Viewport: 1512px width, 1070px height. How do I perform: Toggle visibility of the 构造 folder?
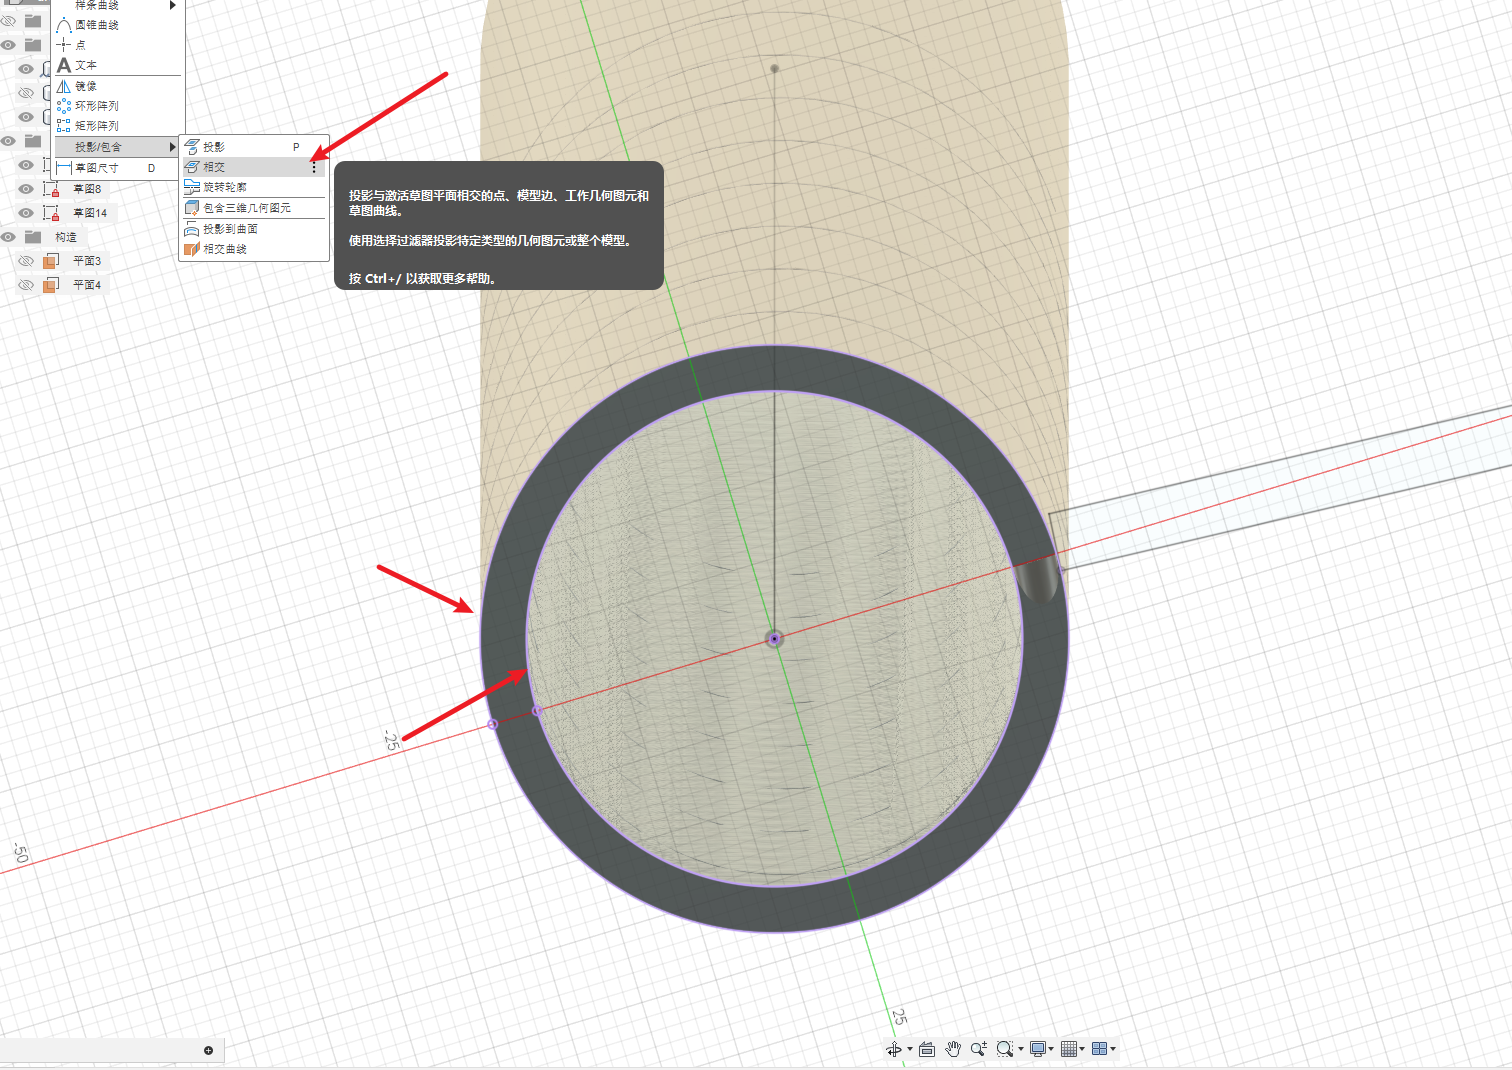point(8,237)
